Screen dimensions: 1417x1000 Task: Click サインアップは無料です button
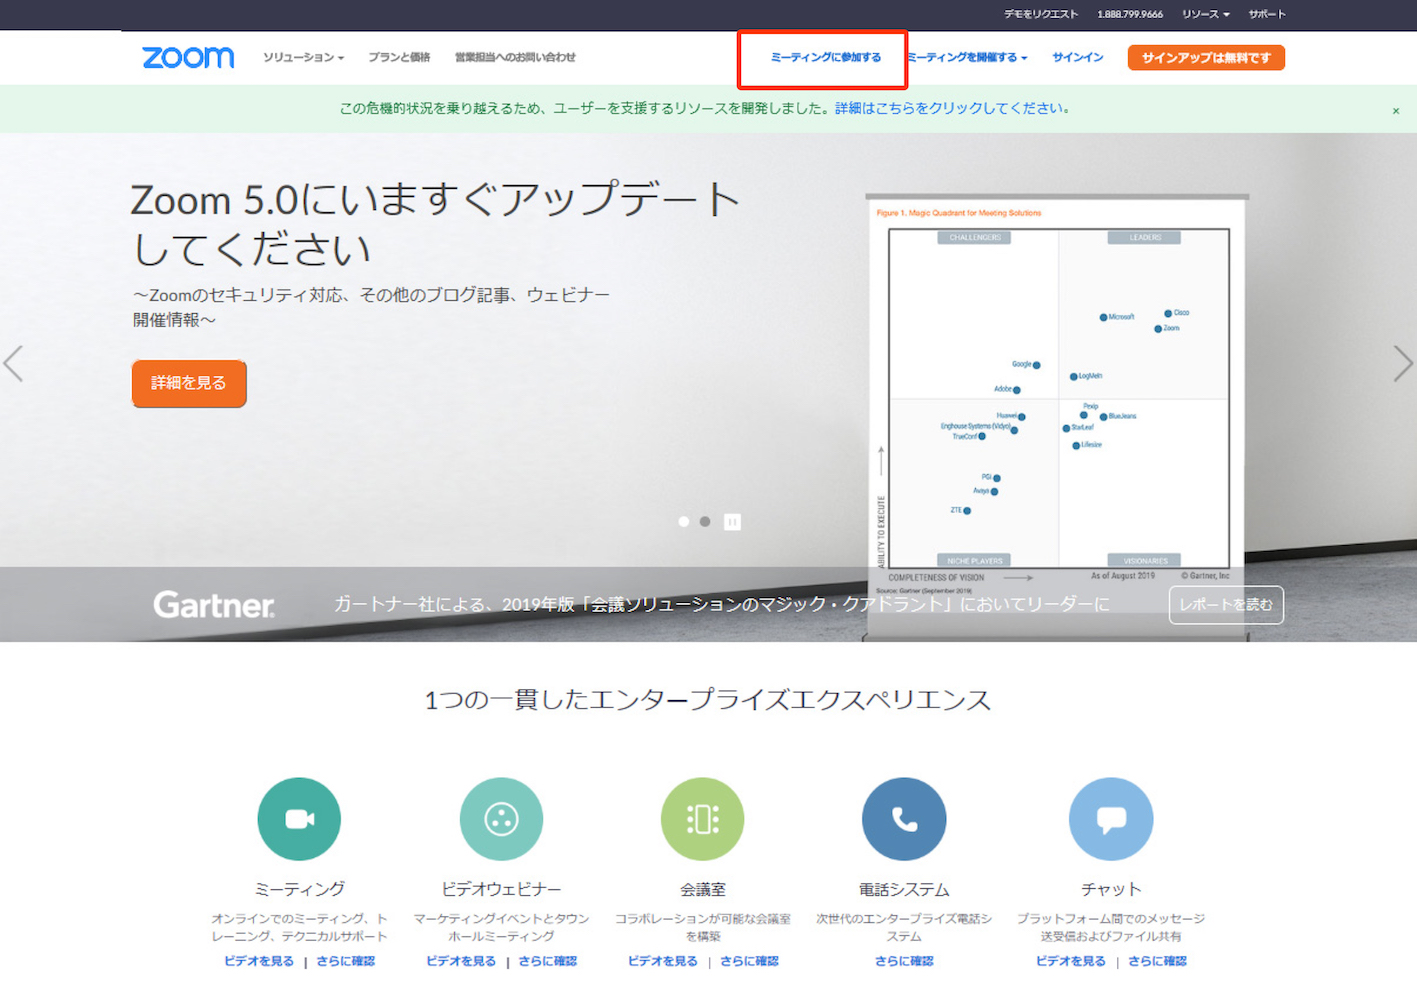[1206, 58]
